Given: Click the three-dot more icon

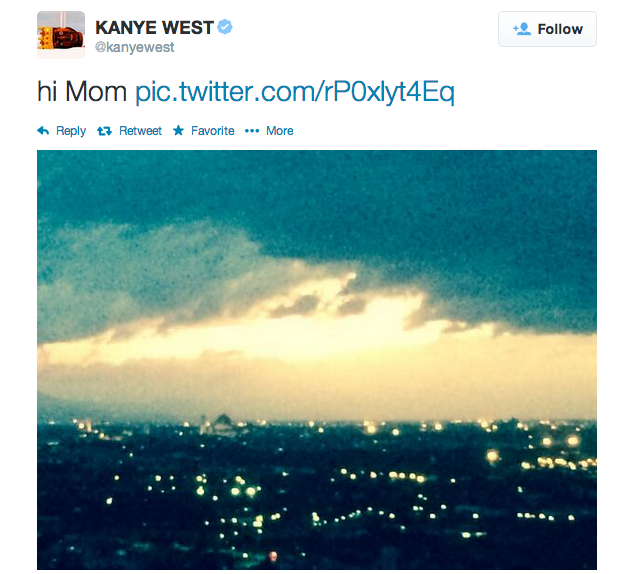Looking at the screenshot, I should tap(252, 131).
